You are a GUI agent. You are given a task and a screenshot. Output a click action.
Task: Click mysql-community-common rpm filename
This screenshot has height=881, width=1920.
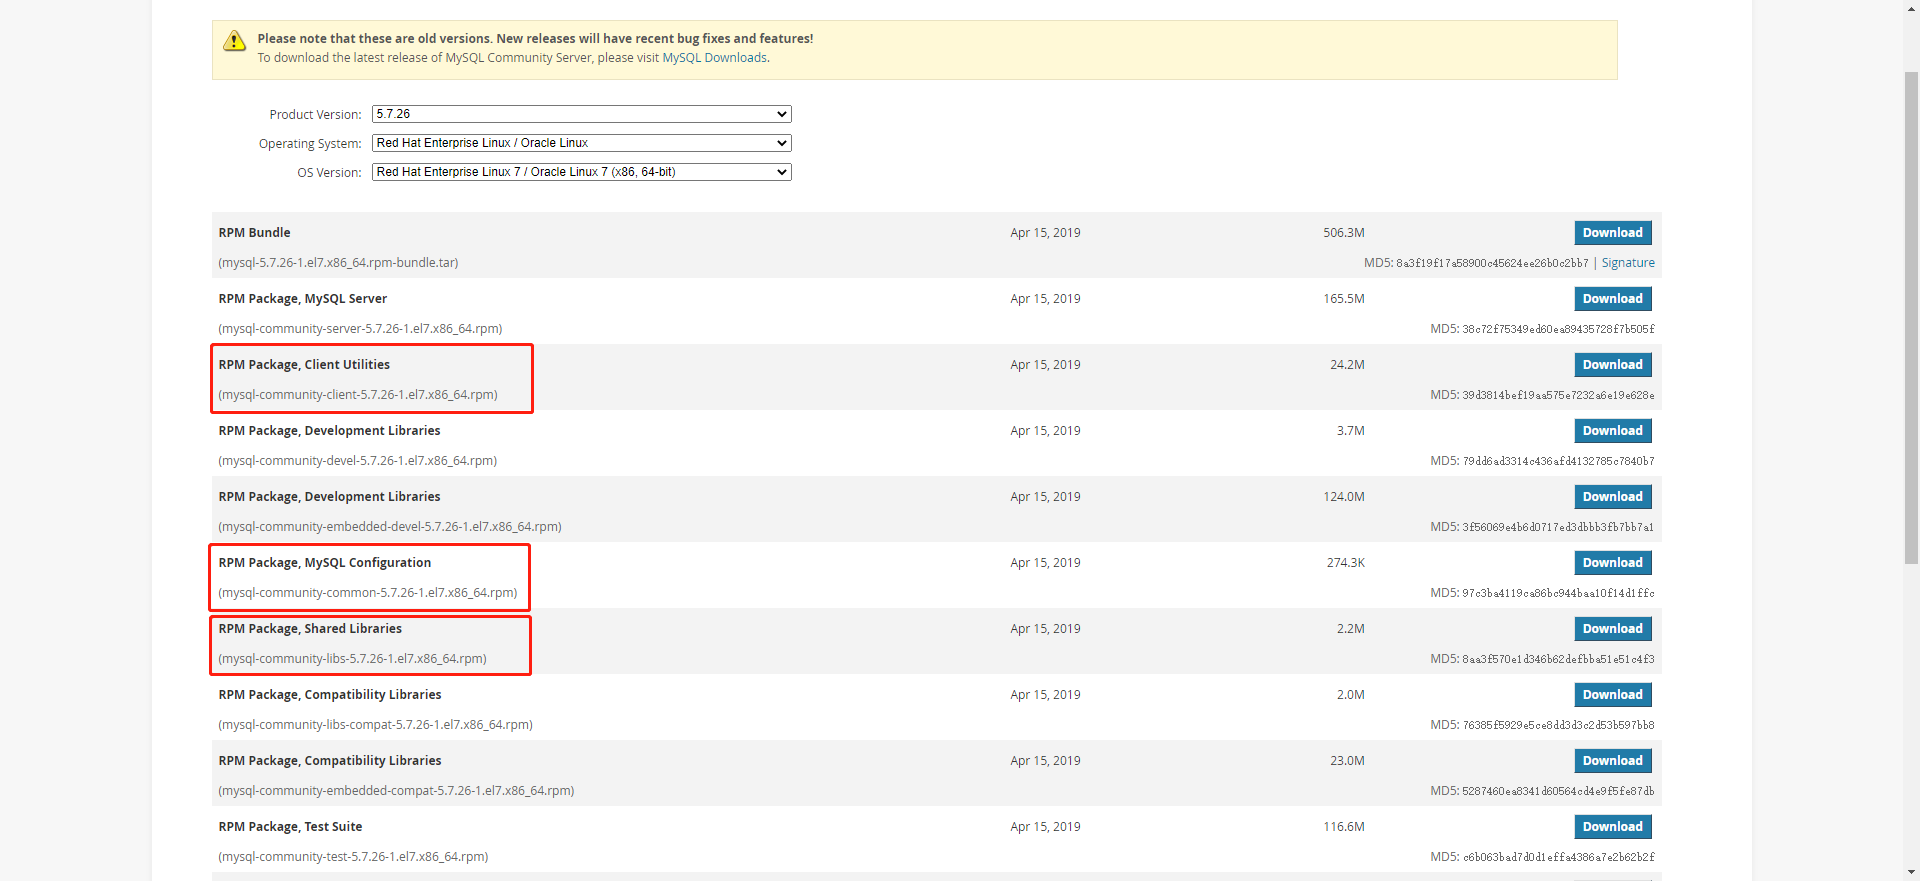(368, 593)
